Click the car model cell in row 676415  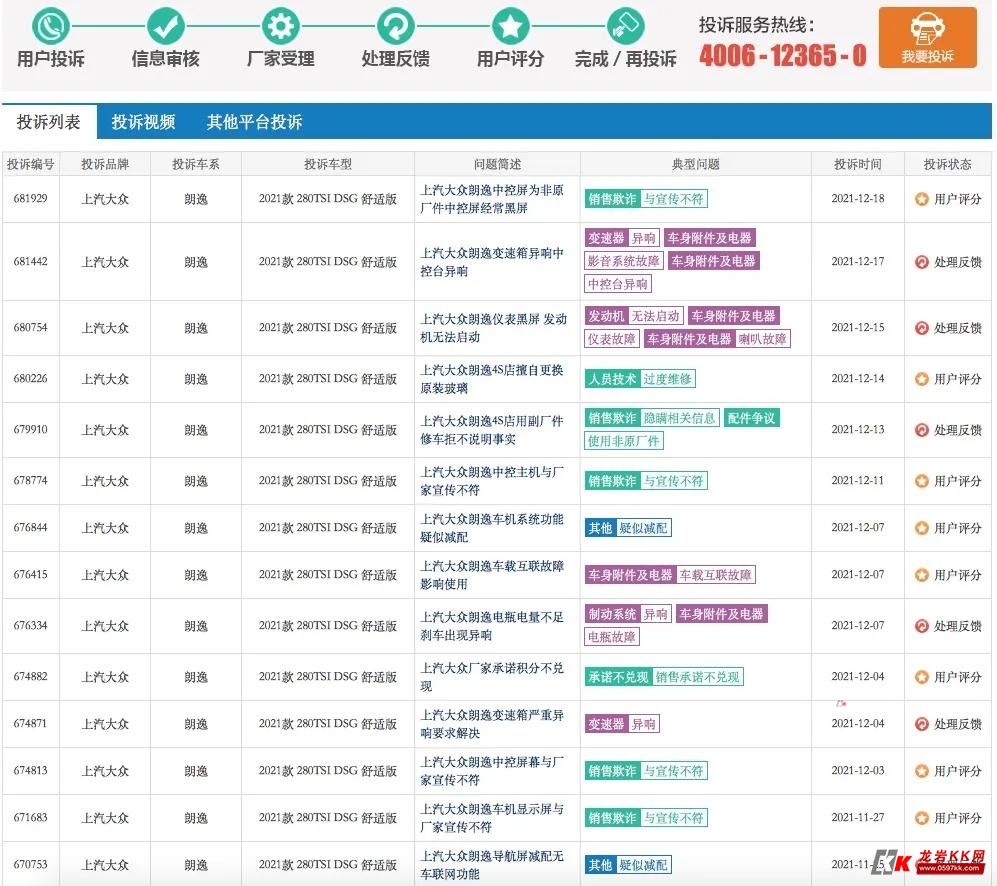coord(327,575)
